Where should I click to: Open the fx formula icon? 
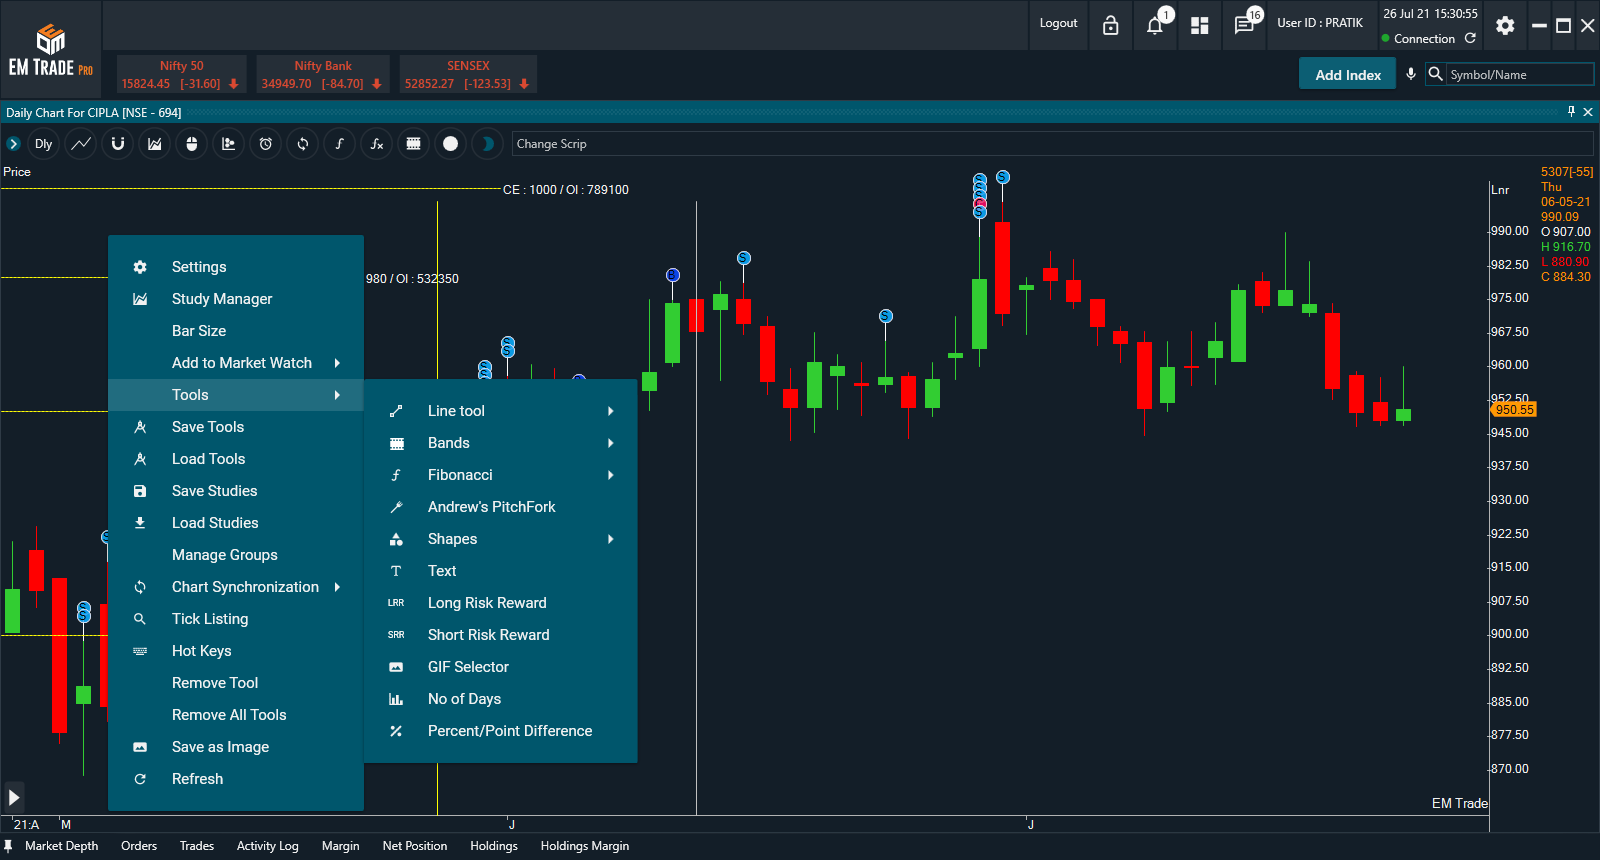(377, 144)
